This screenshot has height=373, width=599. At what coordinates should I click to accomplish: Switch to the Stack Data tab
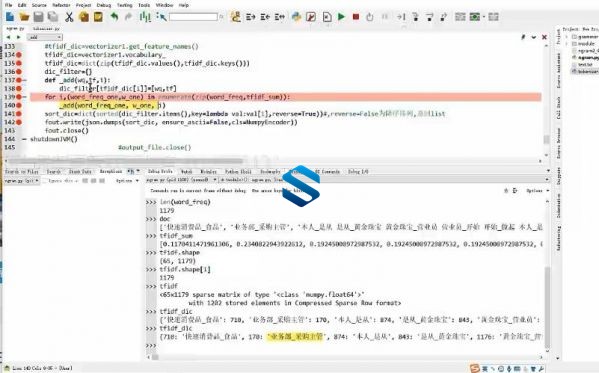(x=80, y=172)
